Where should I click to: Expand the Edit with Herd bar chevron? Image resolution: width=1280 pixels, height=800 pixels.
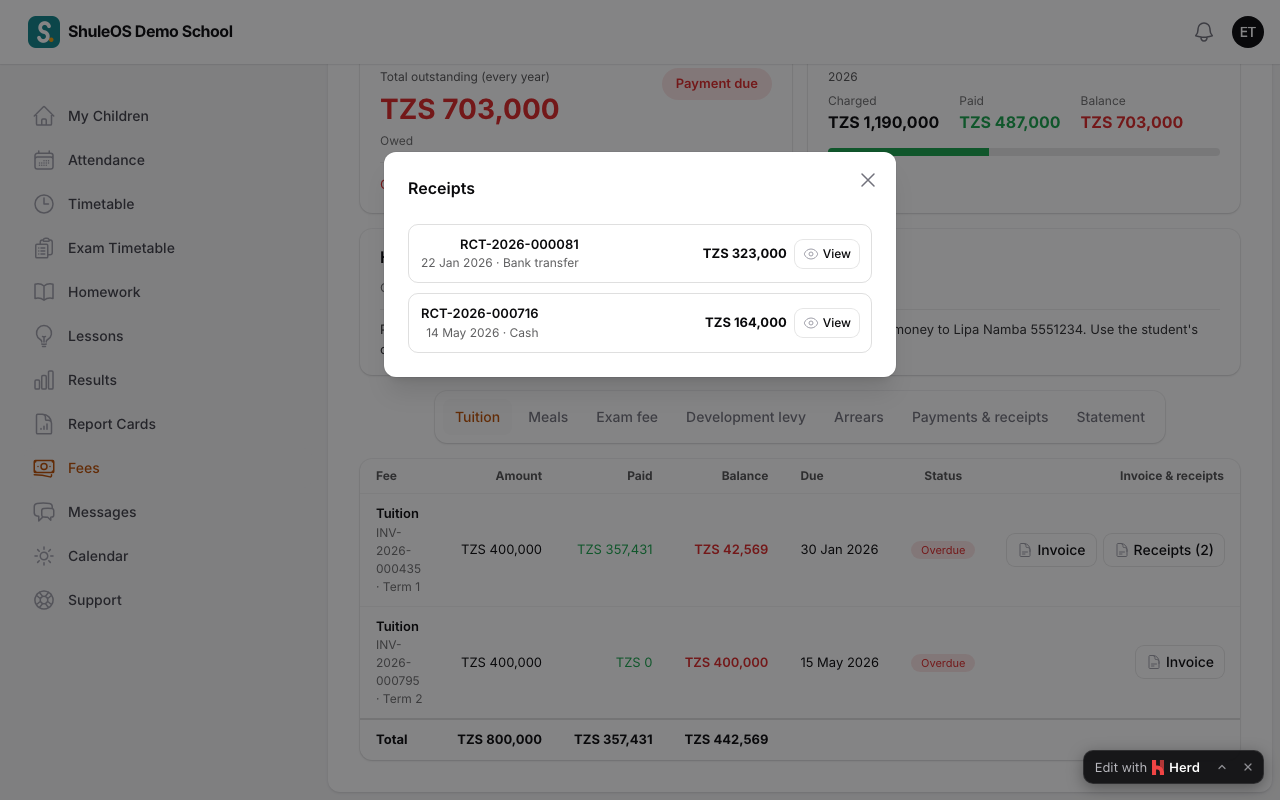tap(1222, 767)
